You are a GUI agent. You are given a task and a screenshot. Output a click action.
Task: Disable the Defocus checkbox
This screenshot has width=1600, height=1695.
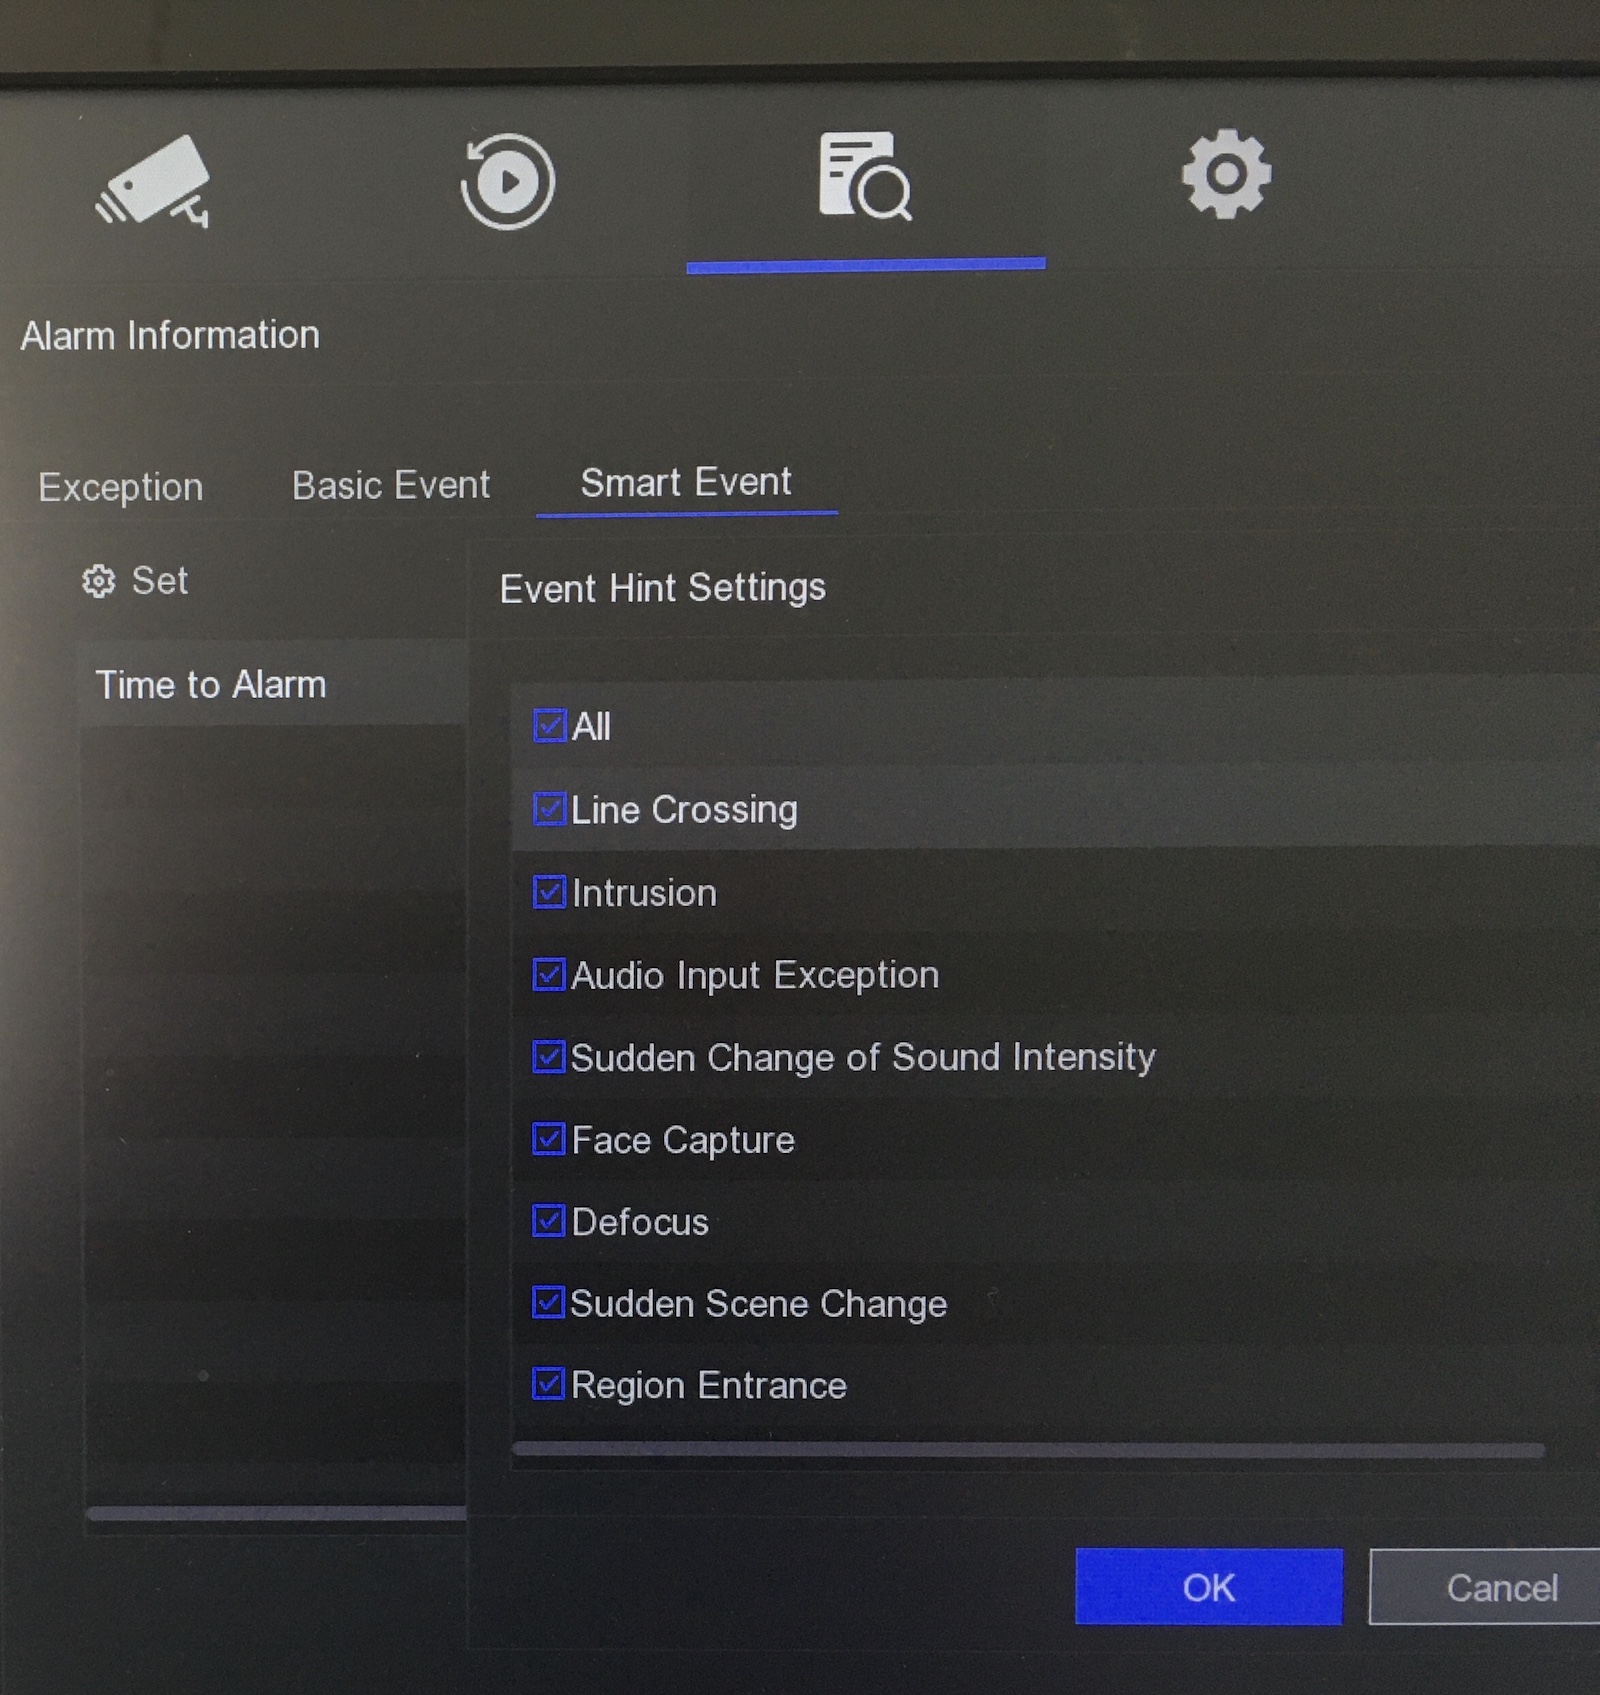pos(548,1221)
